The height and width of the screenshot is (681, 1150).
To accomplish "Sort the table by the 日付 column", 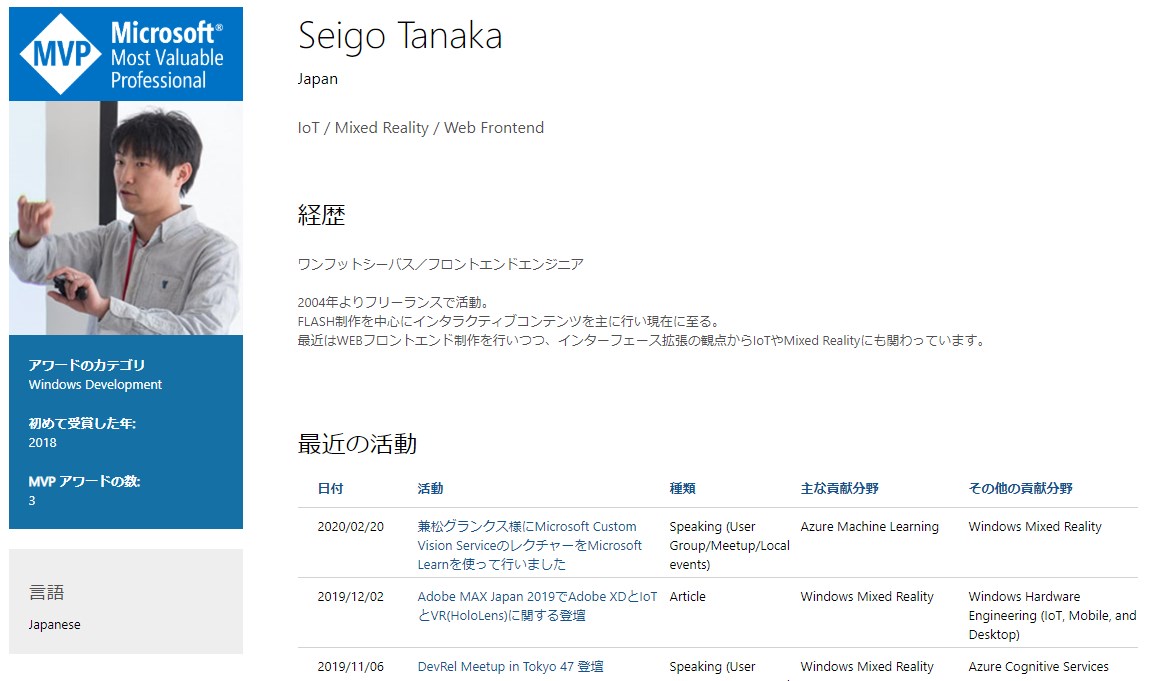I will pos(330,489).
